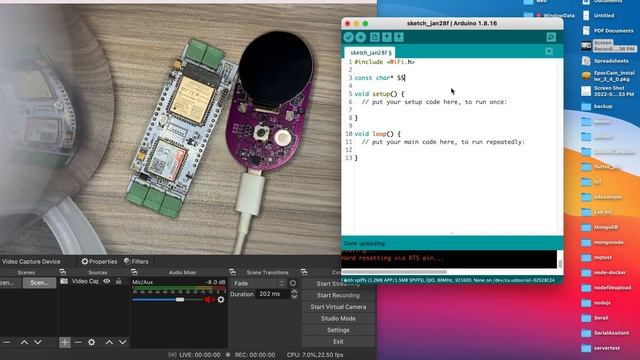Select the sketch_jan28f tab

pyautogui.click(x=370, y=53)
